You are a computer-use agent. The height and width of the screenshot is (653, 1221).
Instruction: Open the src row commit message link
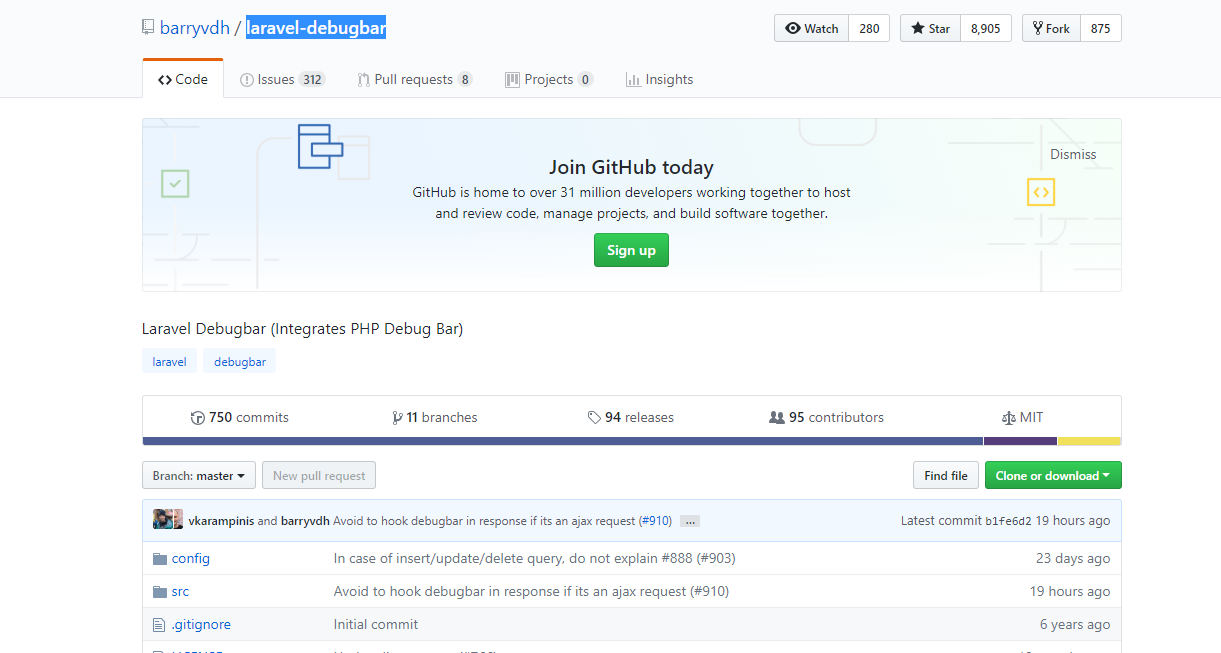[x=531, y=592]
